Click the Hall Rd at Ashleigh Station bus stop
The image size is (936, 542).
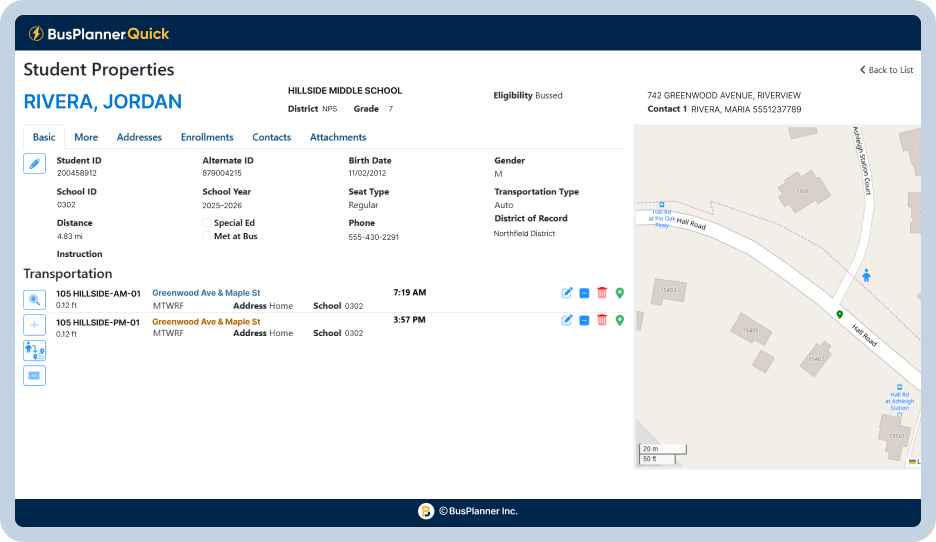pyautogui.click(x=898, y=387)
